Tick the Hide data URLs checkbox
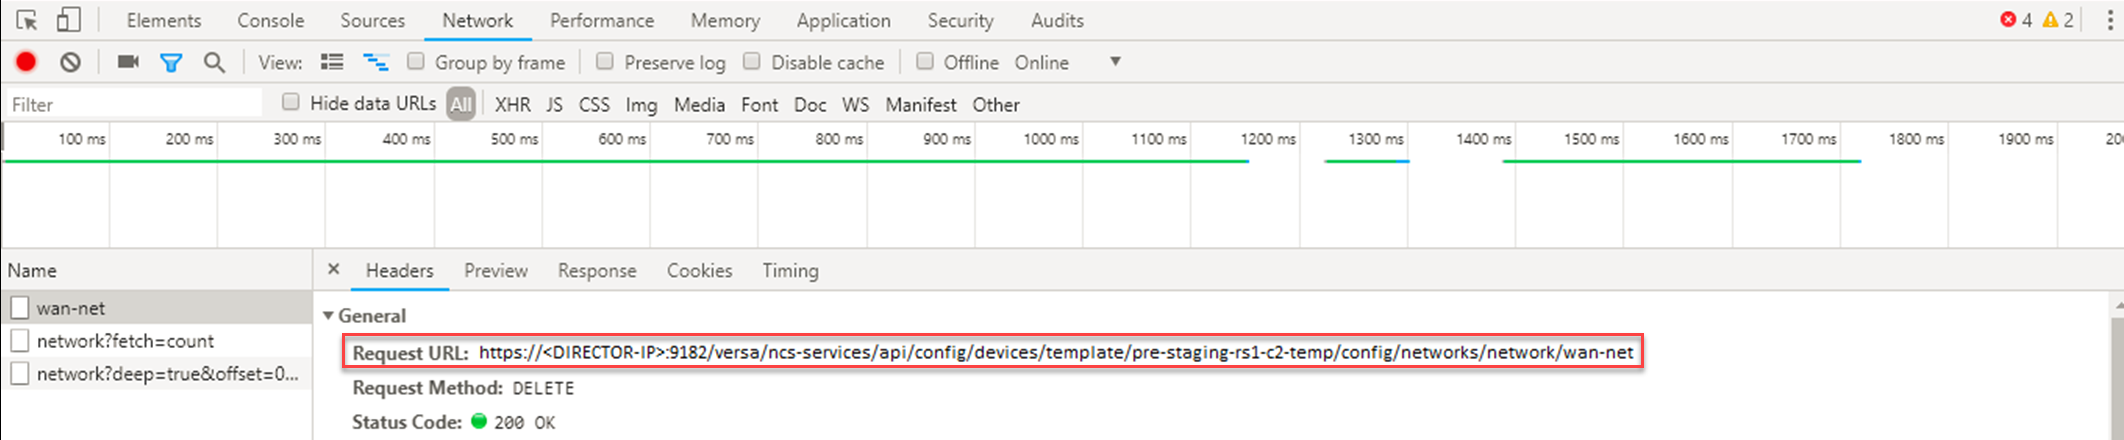2124x440 pixels. point(291,102)
